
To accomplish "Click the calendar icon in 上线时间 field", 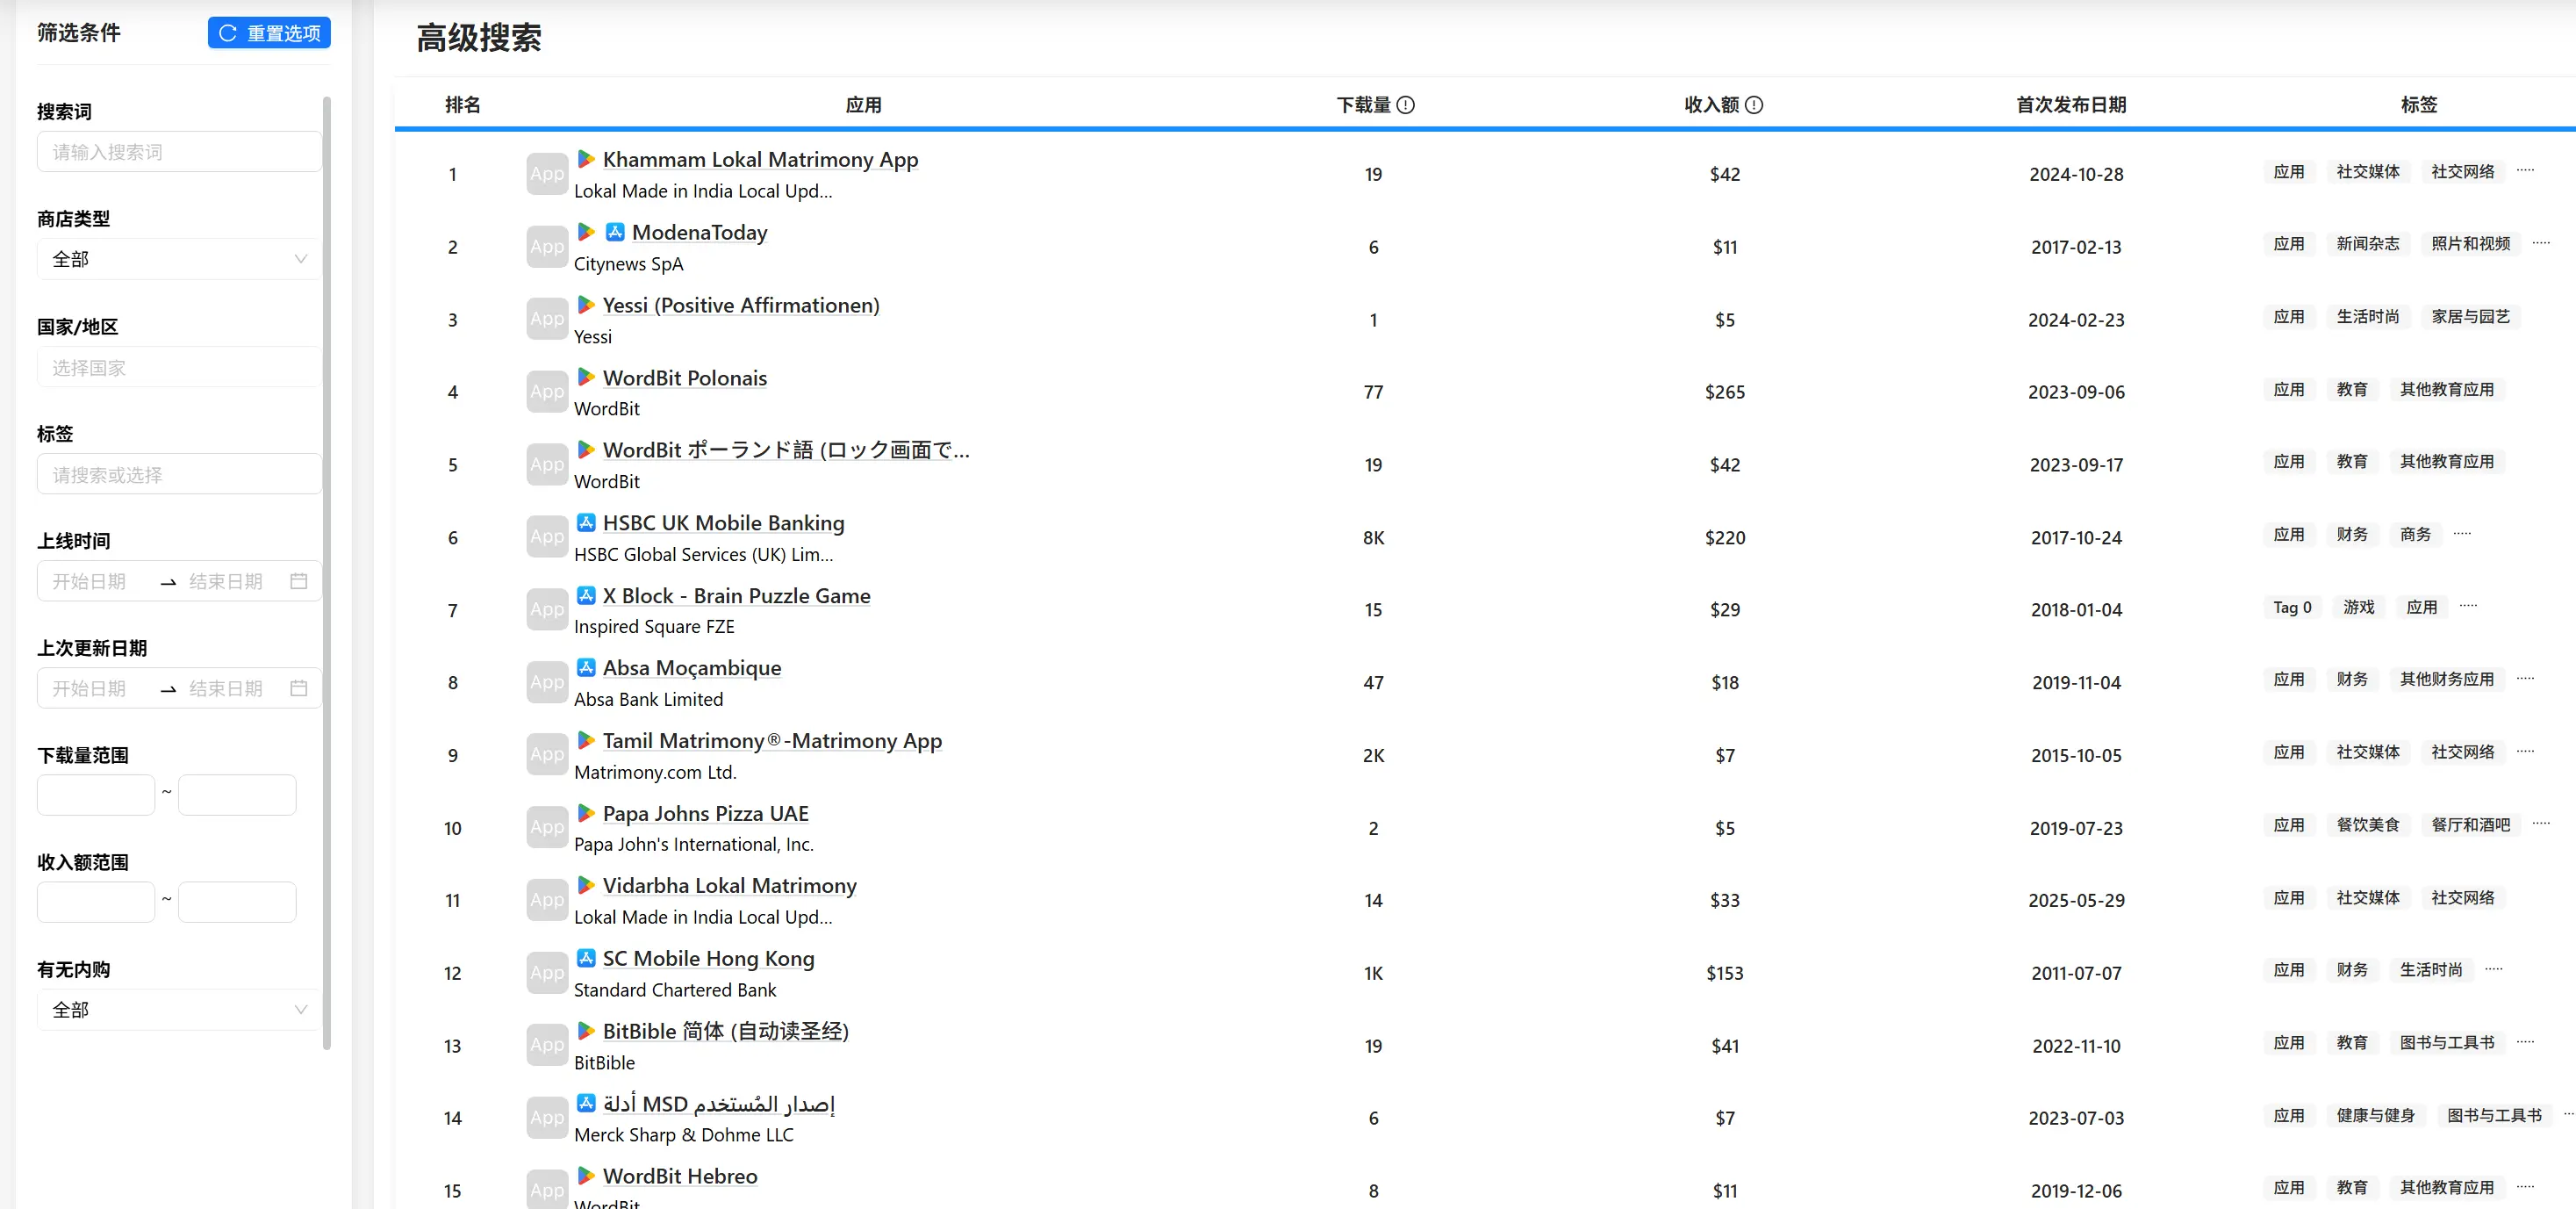I will 298,581.
